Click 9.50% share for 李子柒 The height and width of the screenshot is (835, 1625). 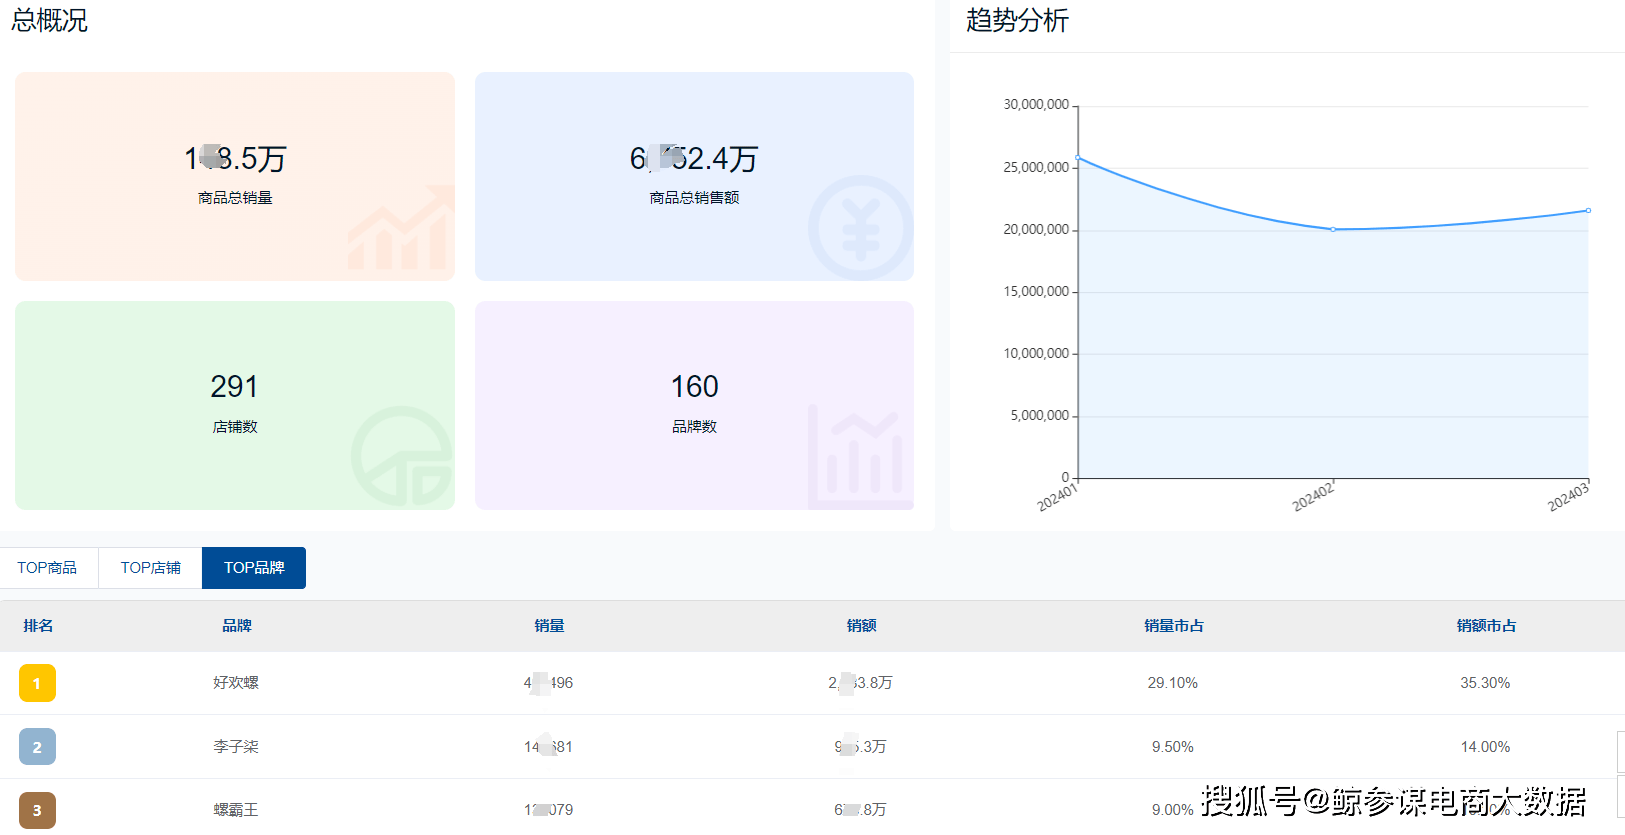click(x=1173, y=747)
